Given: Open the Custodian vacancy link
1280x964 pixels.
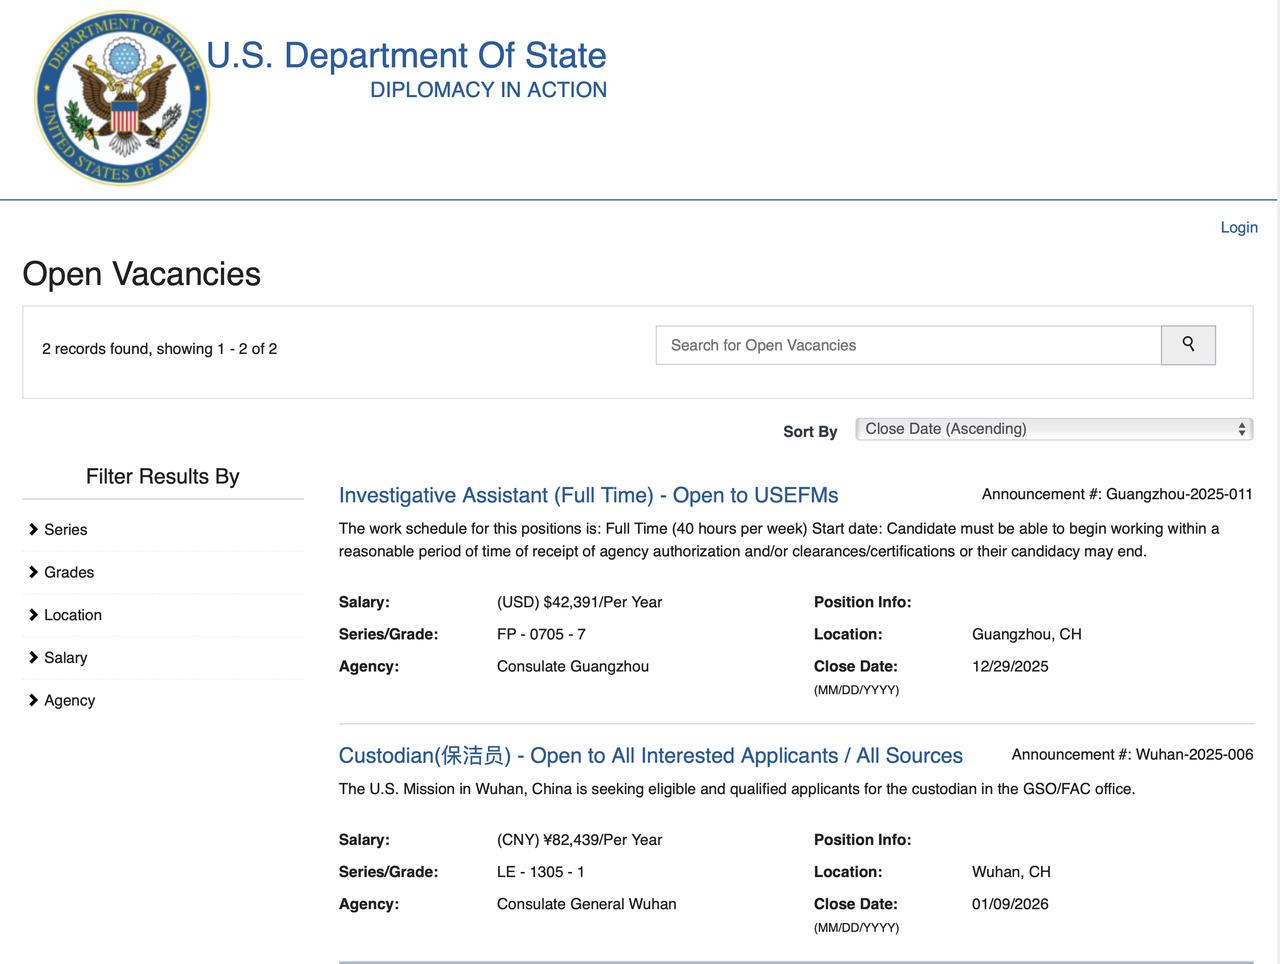Looking at the screenshot, I should 650,755.
